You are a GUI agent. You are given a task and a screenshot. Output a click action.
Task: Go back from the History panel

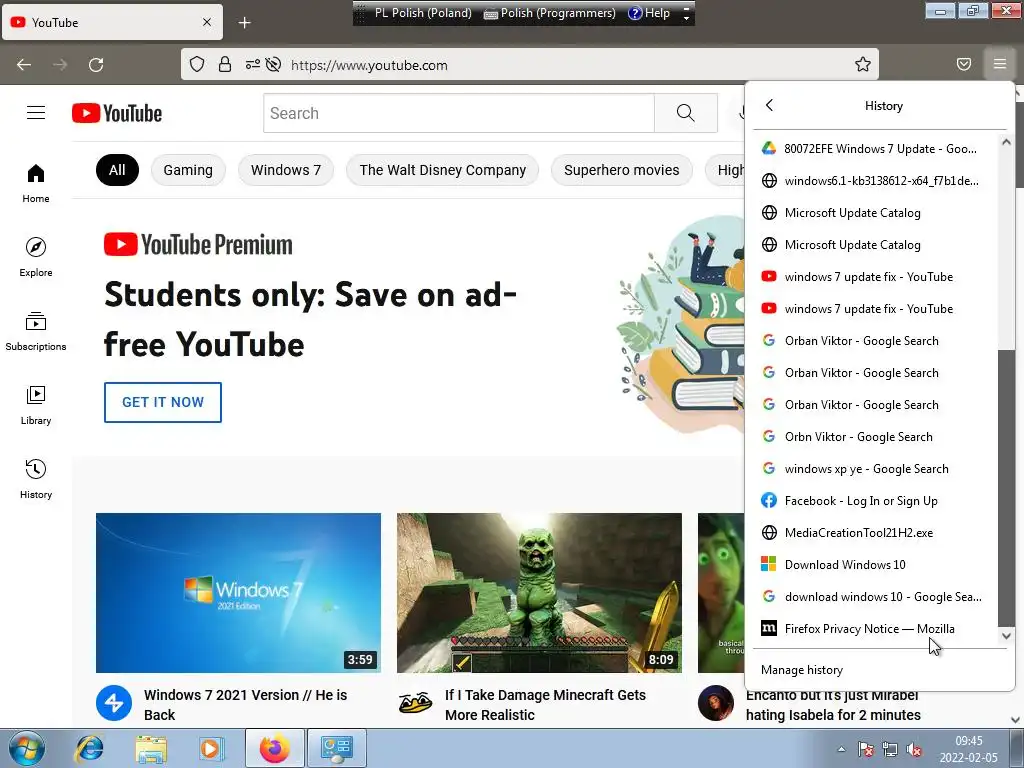coord(769,105)
